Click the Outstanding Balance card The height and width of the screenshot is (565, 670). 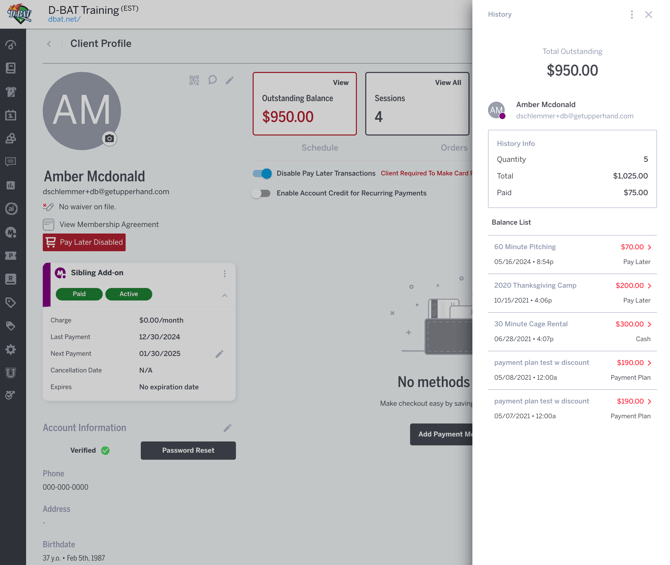[x=304, y=104]
